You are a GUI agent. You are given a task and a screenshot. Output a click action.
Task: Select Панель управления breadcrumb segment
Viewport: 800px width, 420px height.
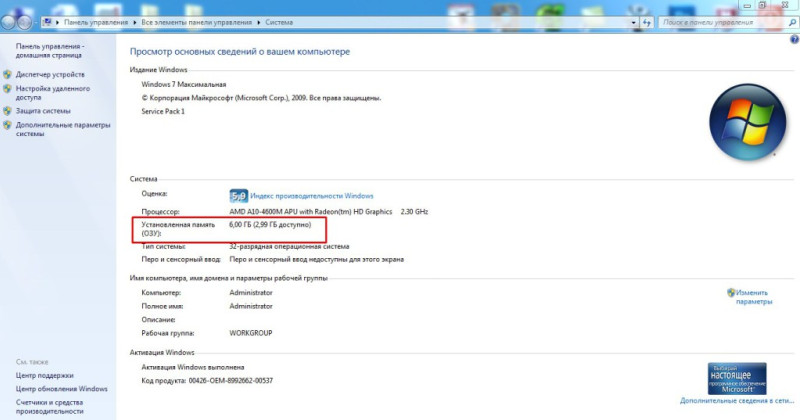click(x=96, y=22)
